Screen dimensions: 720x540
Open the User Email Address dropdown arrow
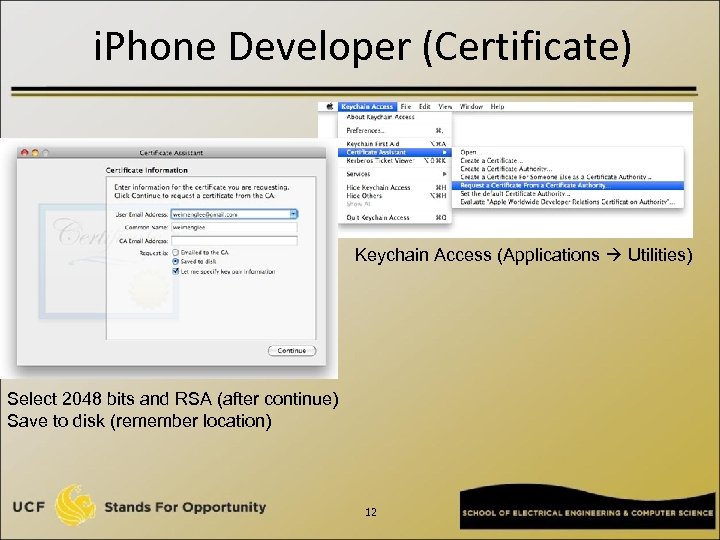tap(293, 214)
